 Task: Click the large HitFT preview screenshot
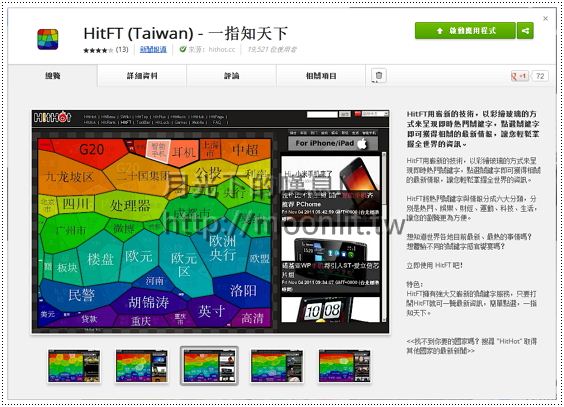pos(210,221)
